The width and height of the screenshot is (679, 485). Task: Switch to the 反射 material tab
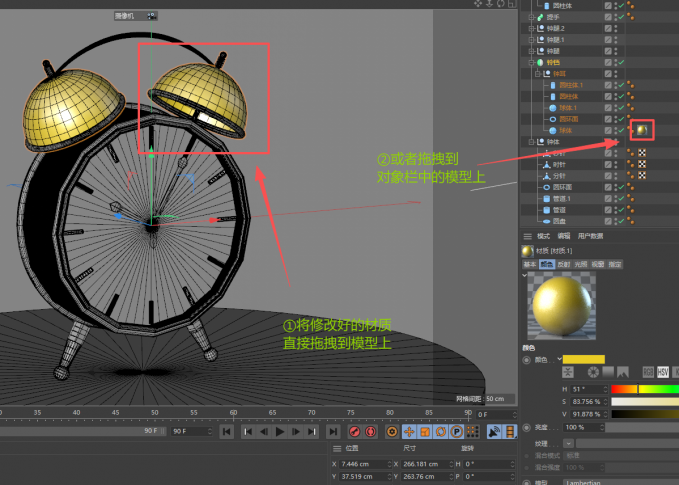click(x=564, y=264)
